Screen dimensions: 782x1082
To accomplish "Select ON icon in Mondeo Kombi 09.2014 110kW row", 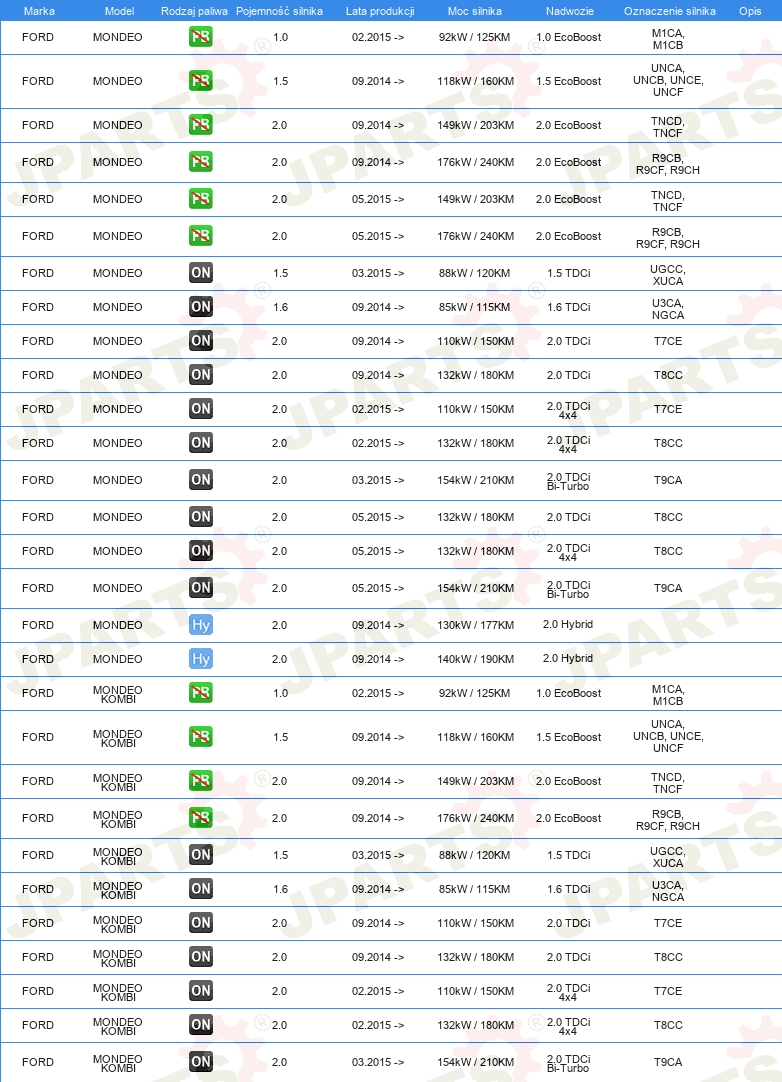I will tap(201, 923).
